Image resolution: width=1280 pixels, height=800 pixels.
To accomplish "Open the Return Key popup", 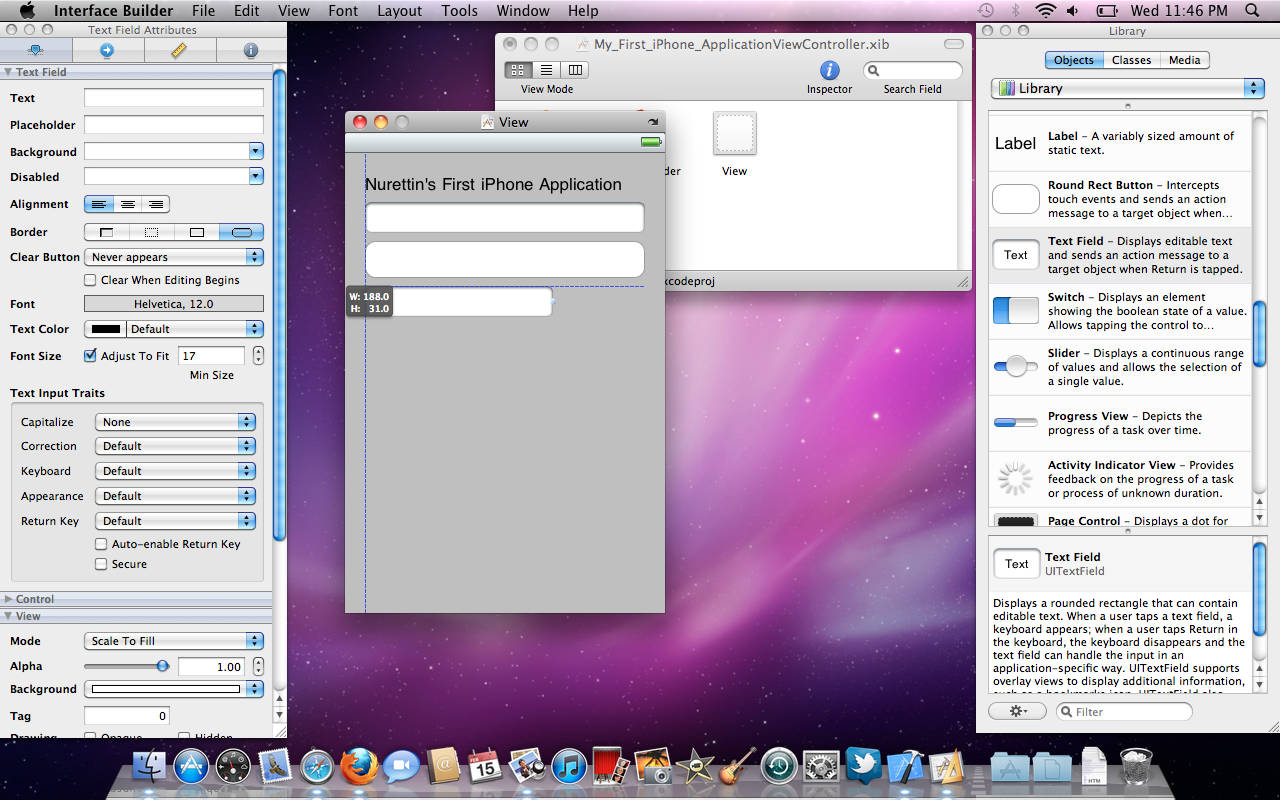I will tap(176, 521).
